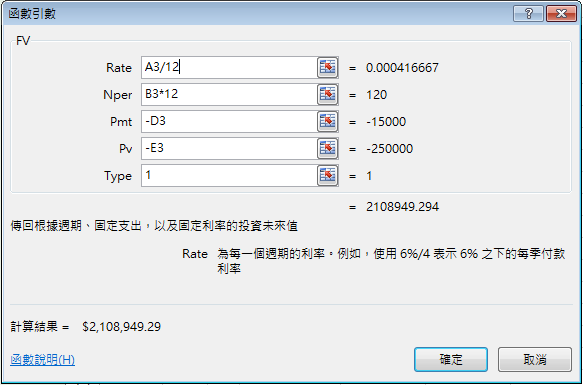Image resolution: width=583 pixels, height=385 pixels.
Task: Click the calculated result $2,108,949.29
Action: coord(122,327)
